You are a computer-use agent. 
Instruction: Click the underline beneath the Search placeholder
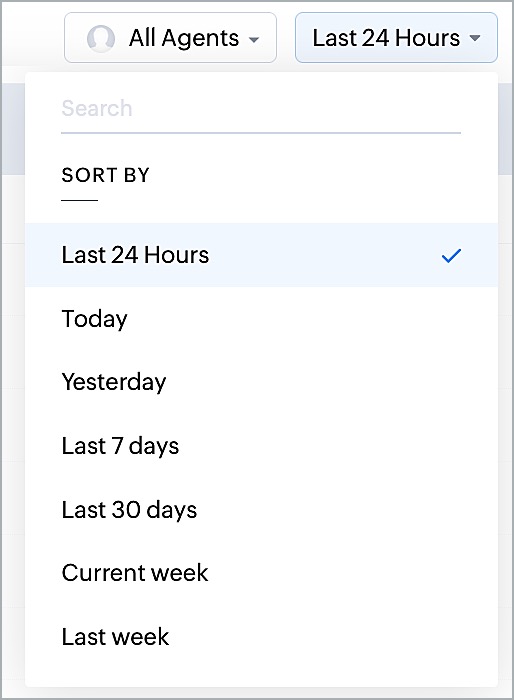[x=261, y=133]
